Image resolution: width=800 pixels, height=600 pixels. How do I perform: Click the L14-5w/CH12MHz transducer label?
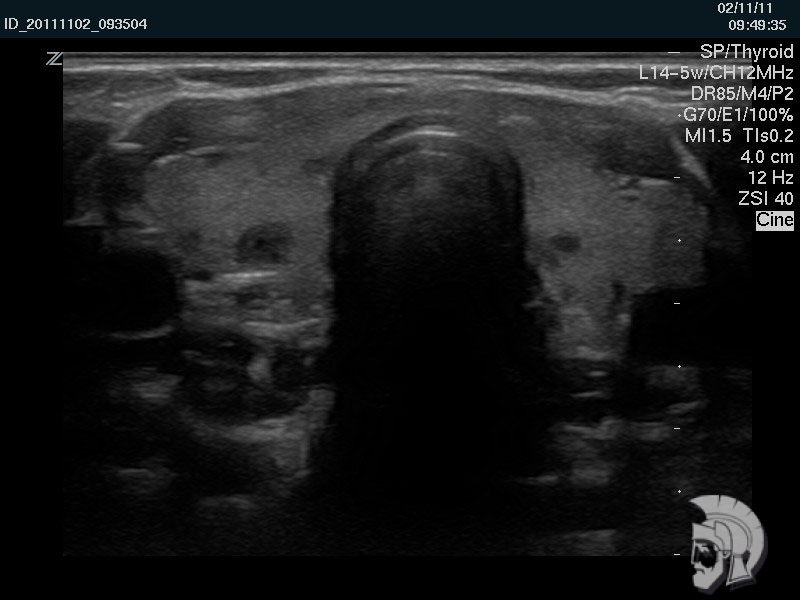point(716,73)
